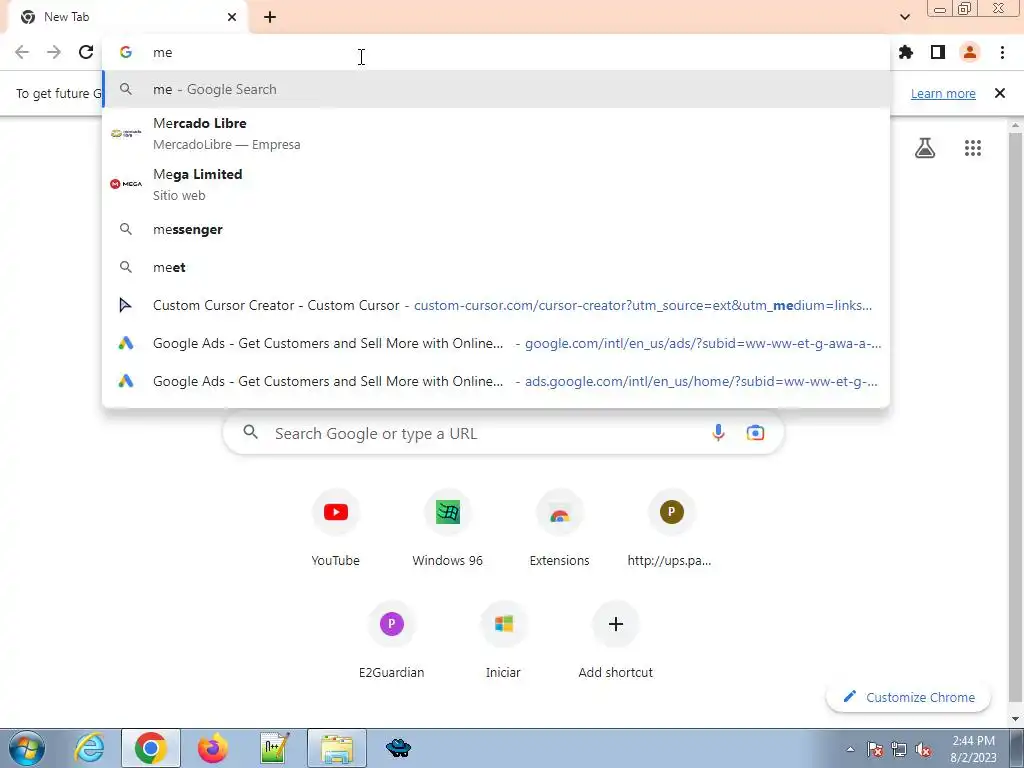
Task: Search by image with Lens camera
Action: point(755,433)
